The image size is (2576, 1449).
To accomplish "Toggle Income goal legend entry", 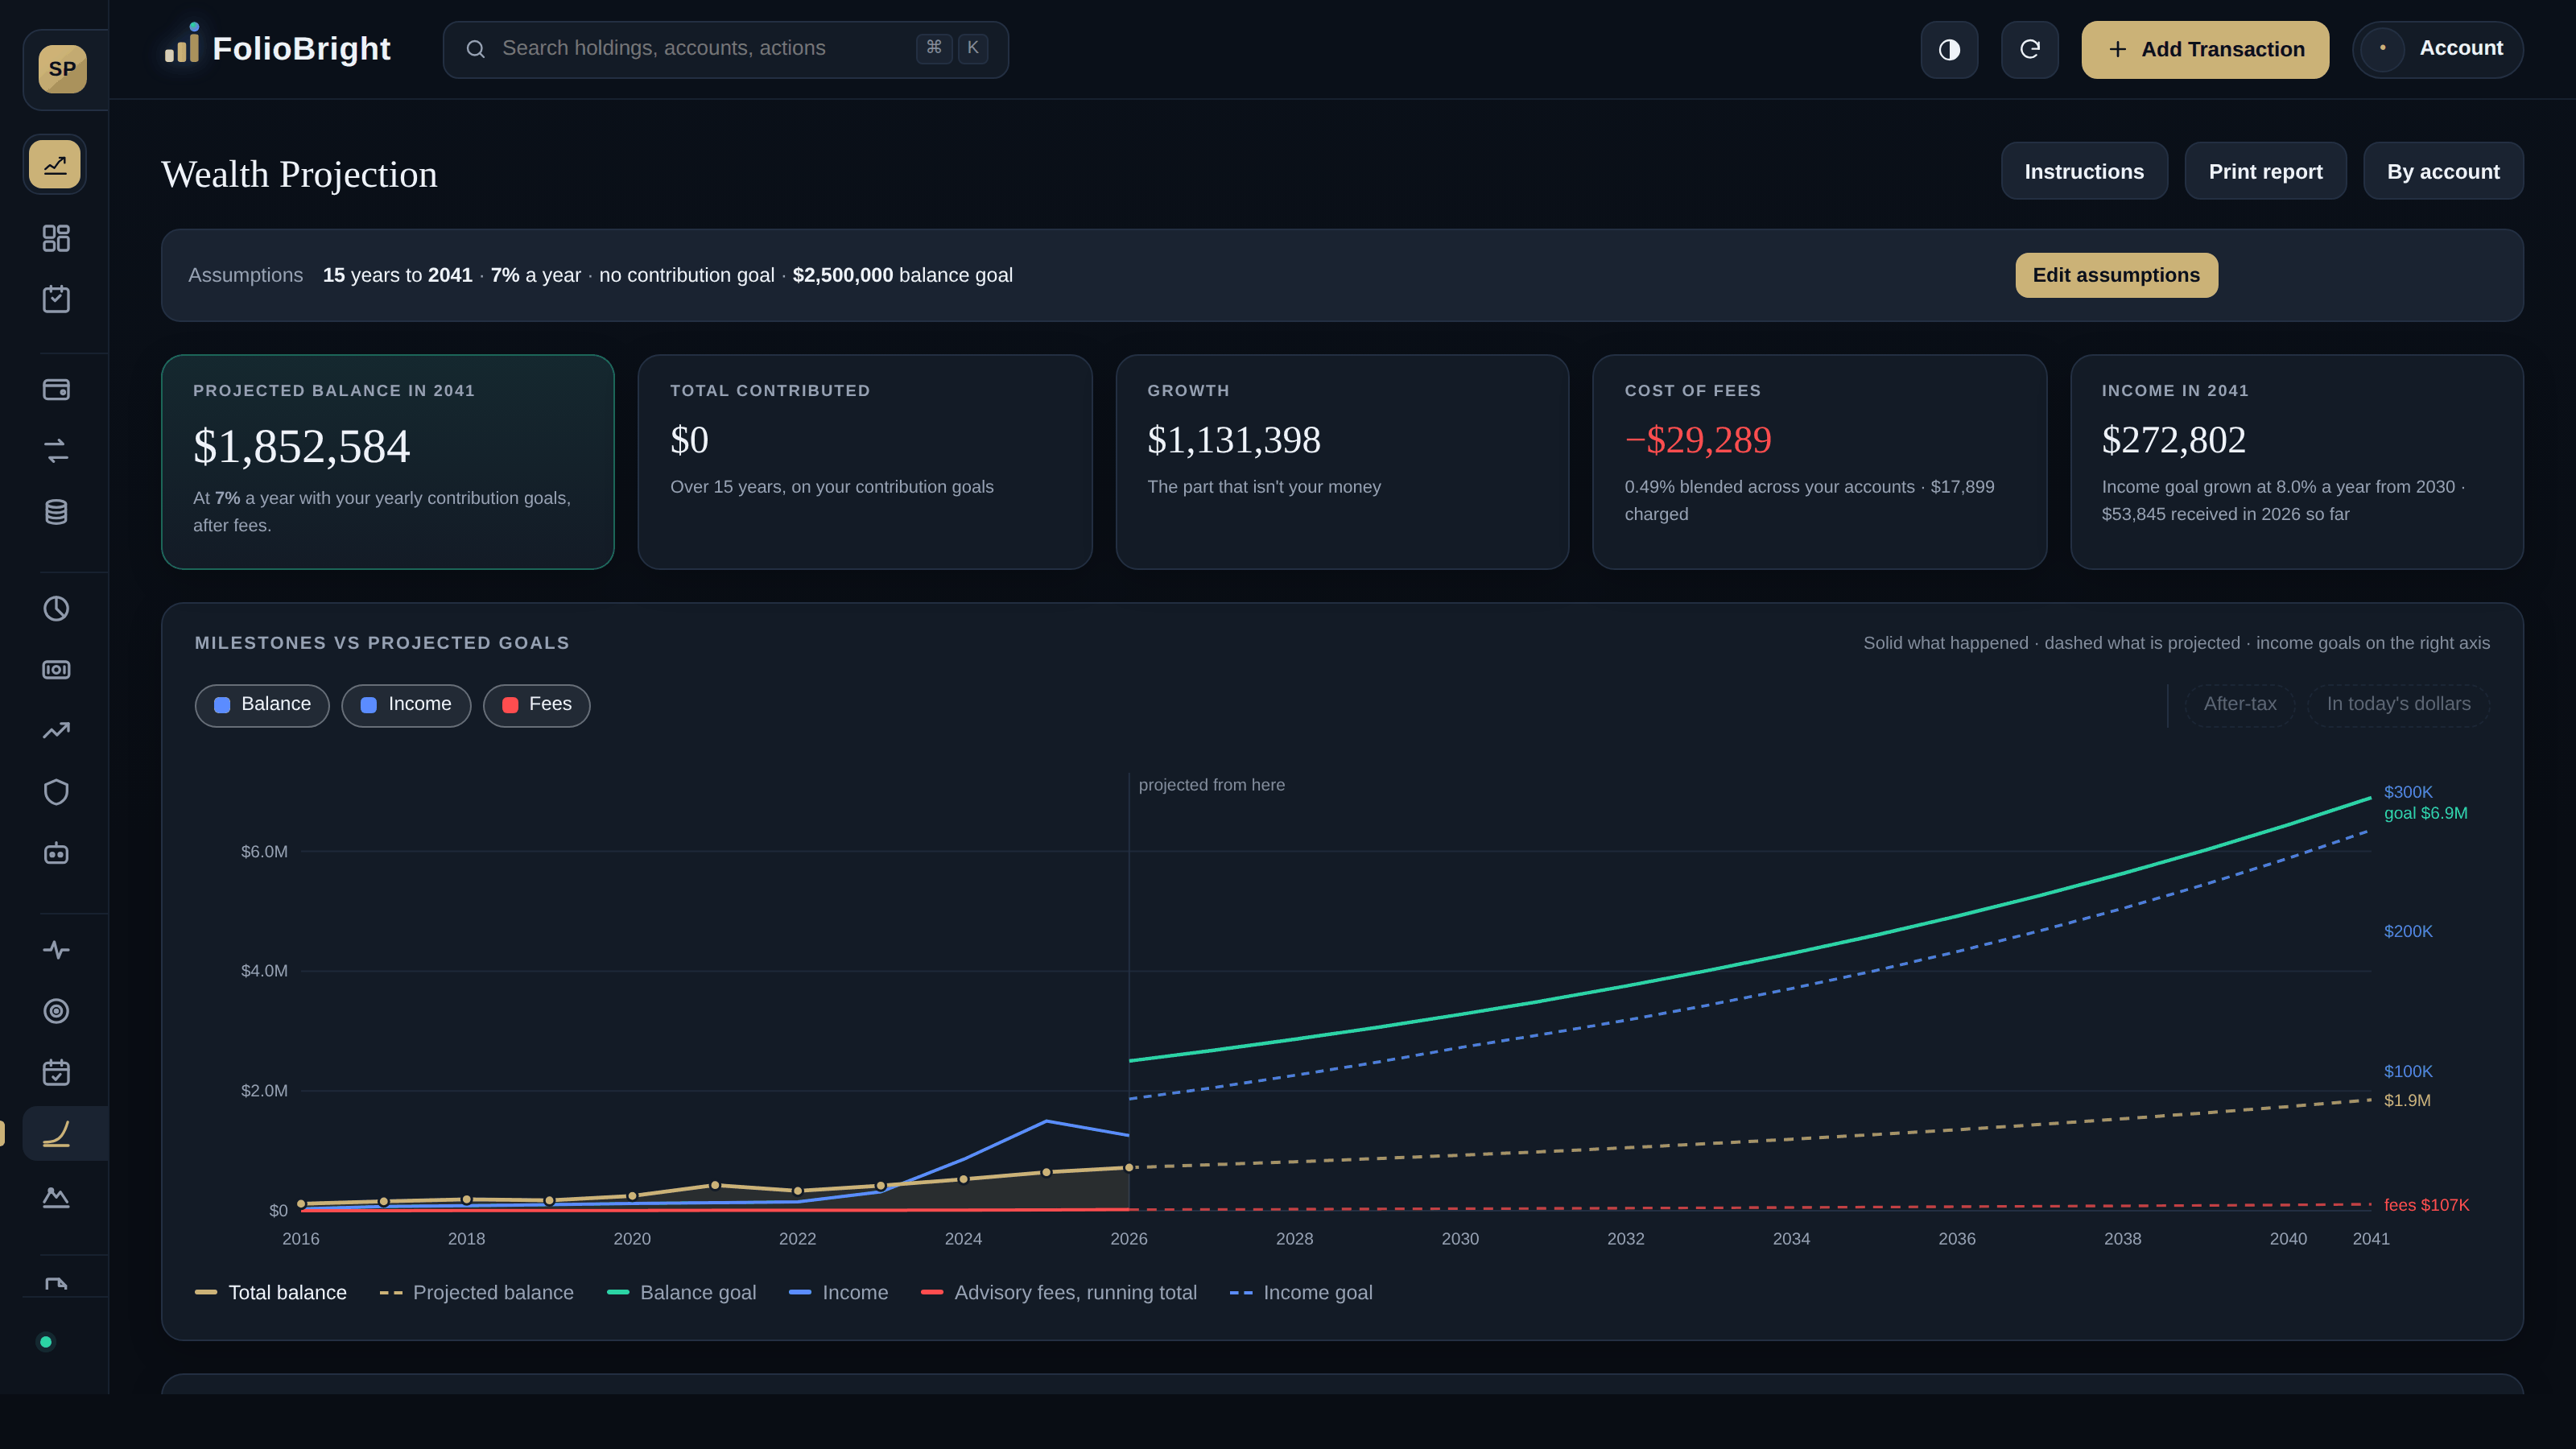I will 1301,1292.
